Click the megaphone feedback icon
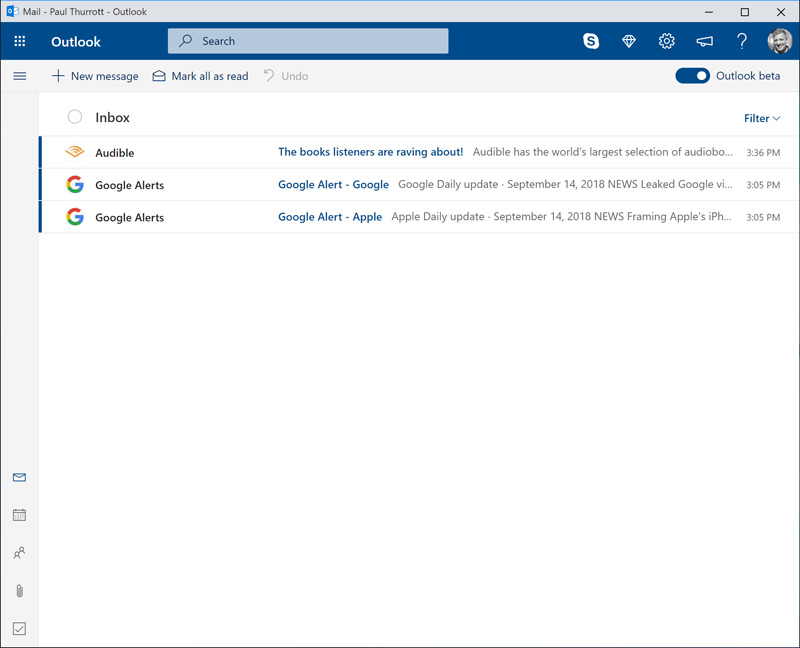The width and height of the screenshot is (800, 648). pyautogui.click(x=705, y=41)
